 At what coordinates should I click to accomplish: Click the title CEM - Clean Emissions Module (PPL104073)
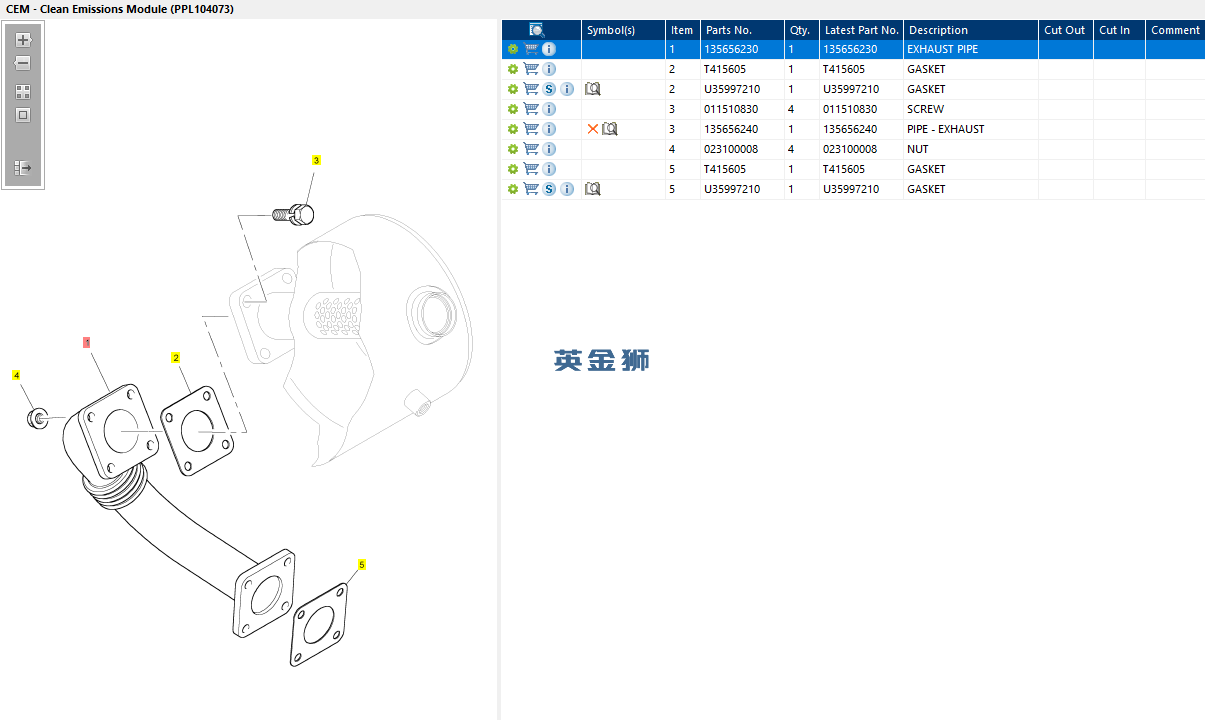tap(120, 8)
